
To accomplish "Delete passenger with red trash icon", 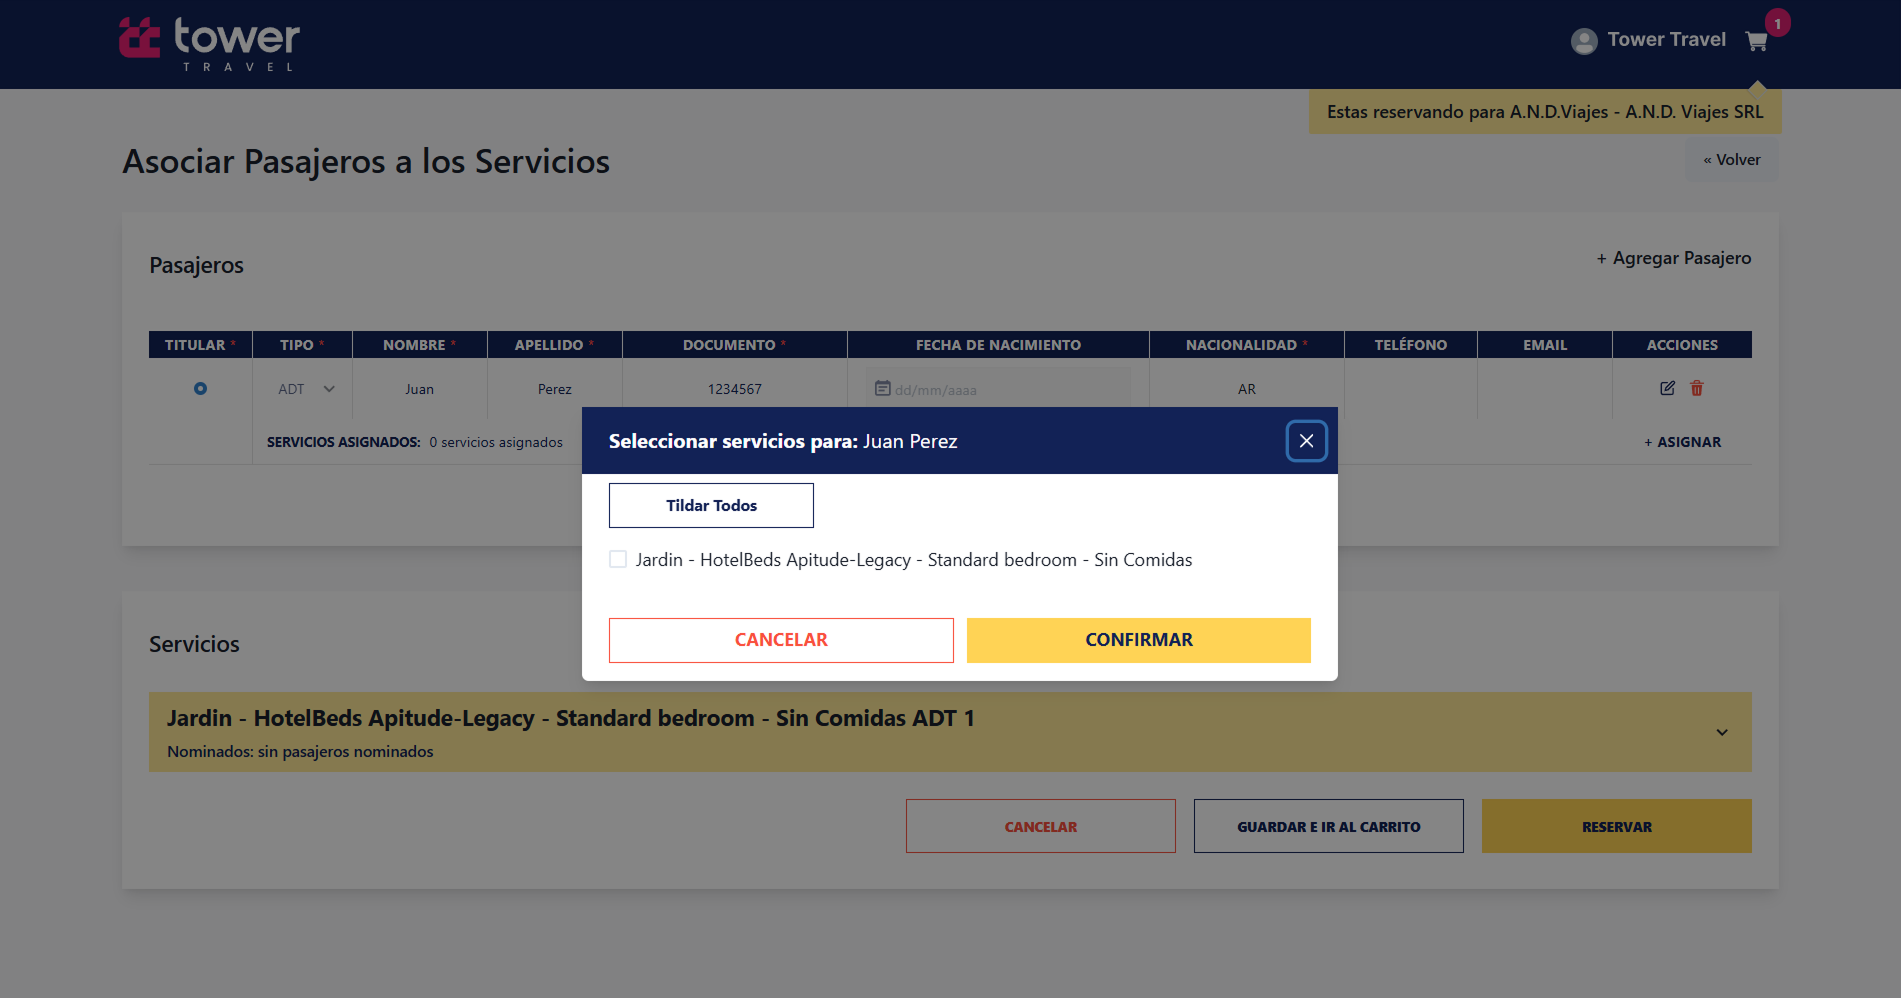I will click(1697, 388).
